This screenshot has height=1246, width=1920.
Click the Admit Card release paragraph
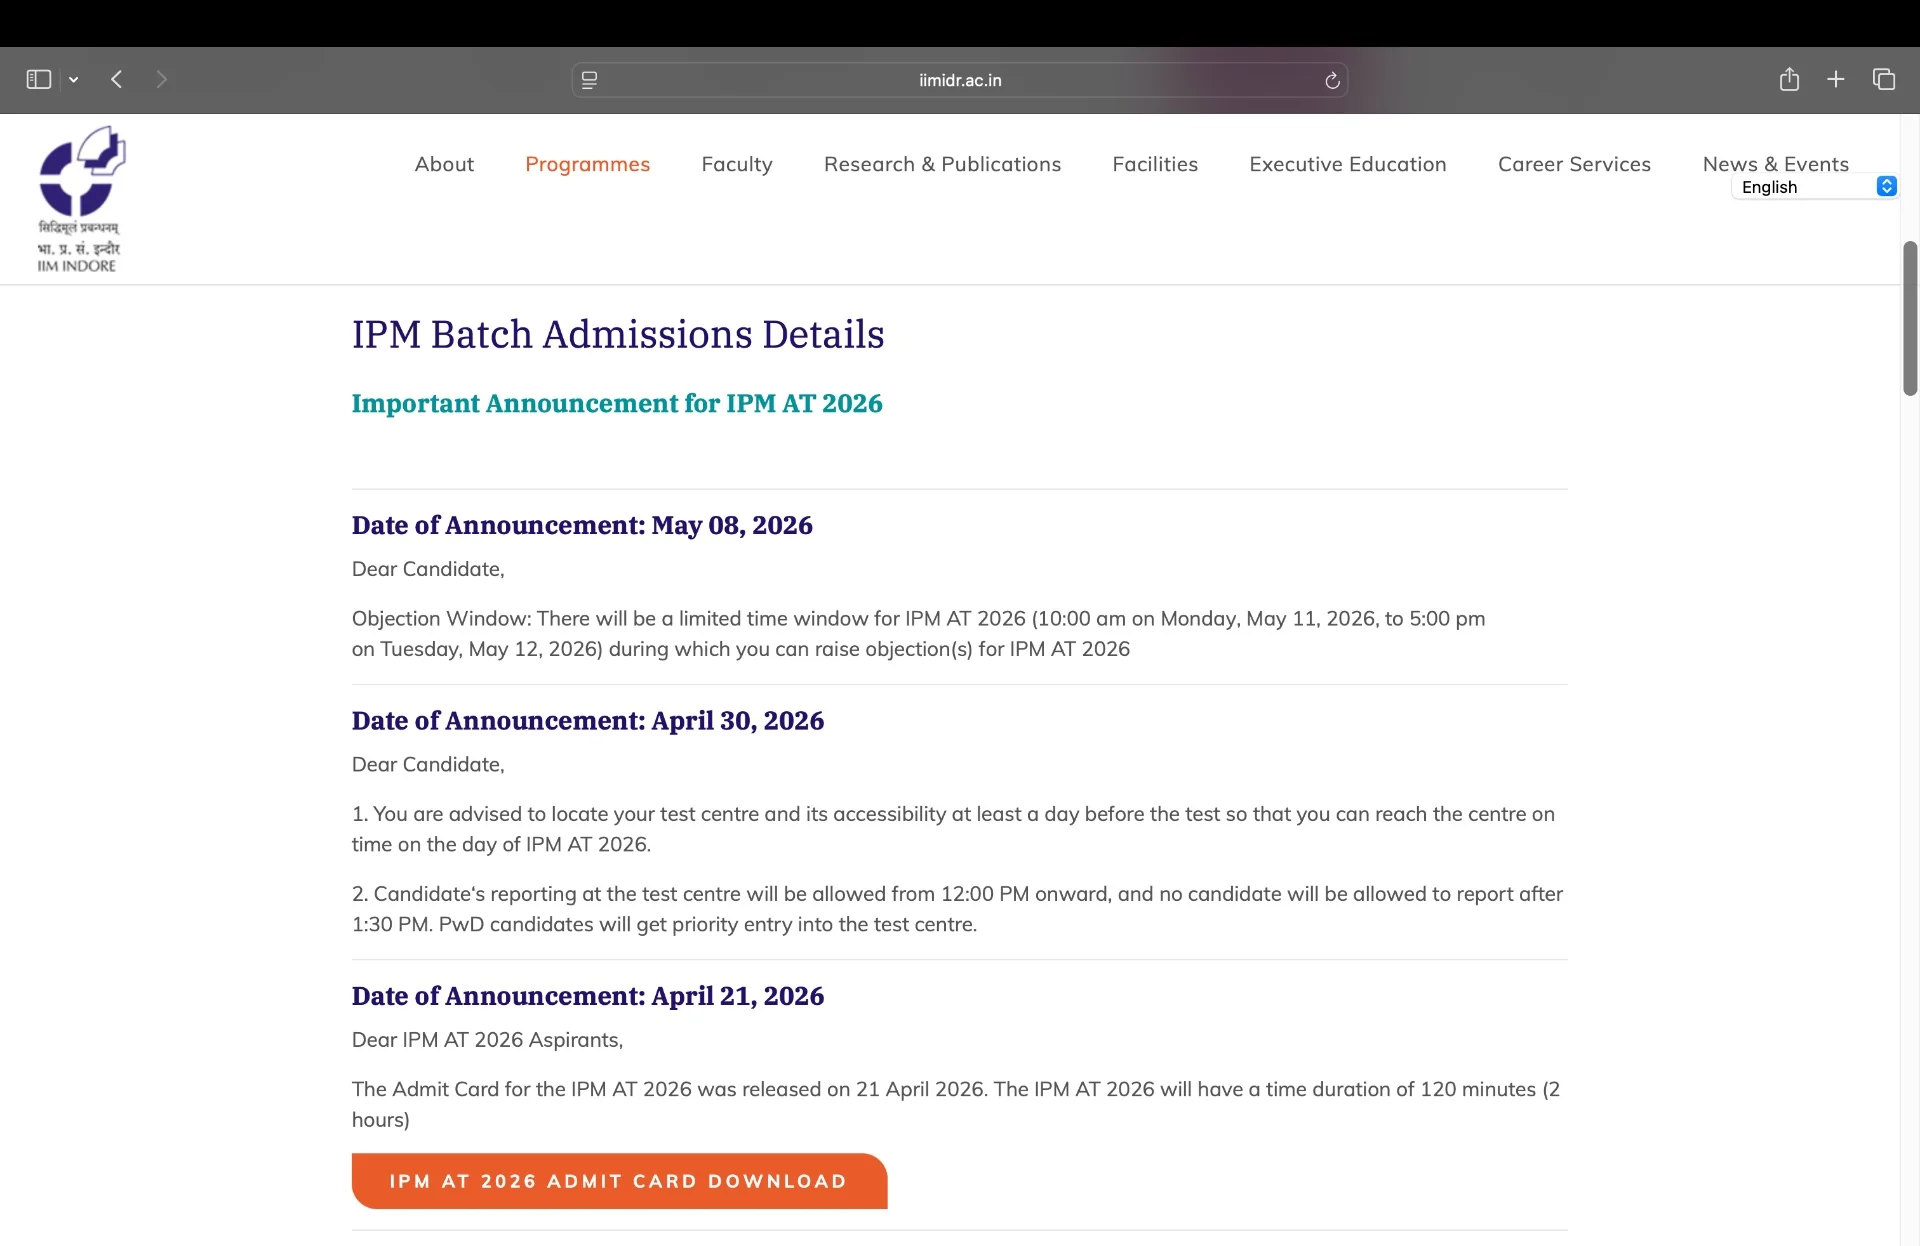point(956,1104)
